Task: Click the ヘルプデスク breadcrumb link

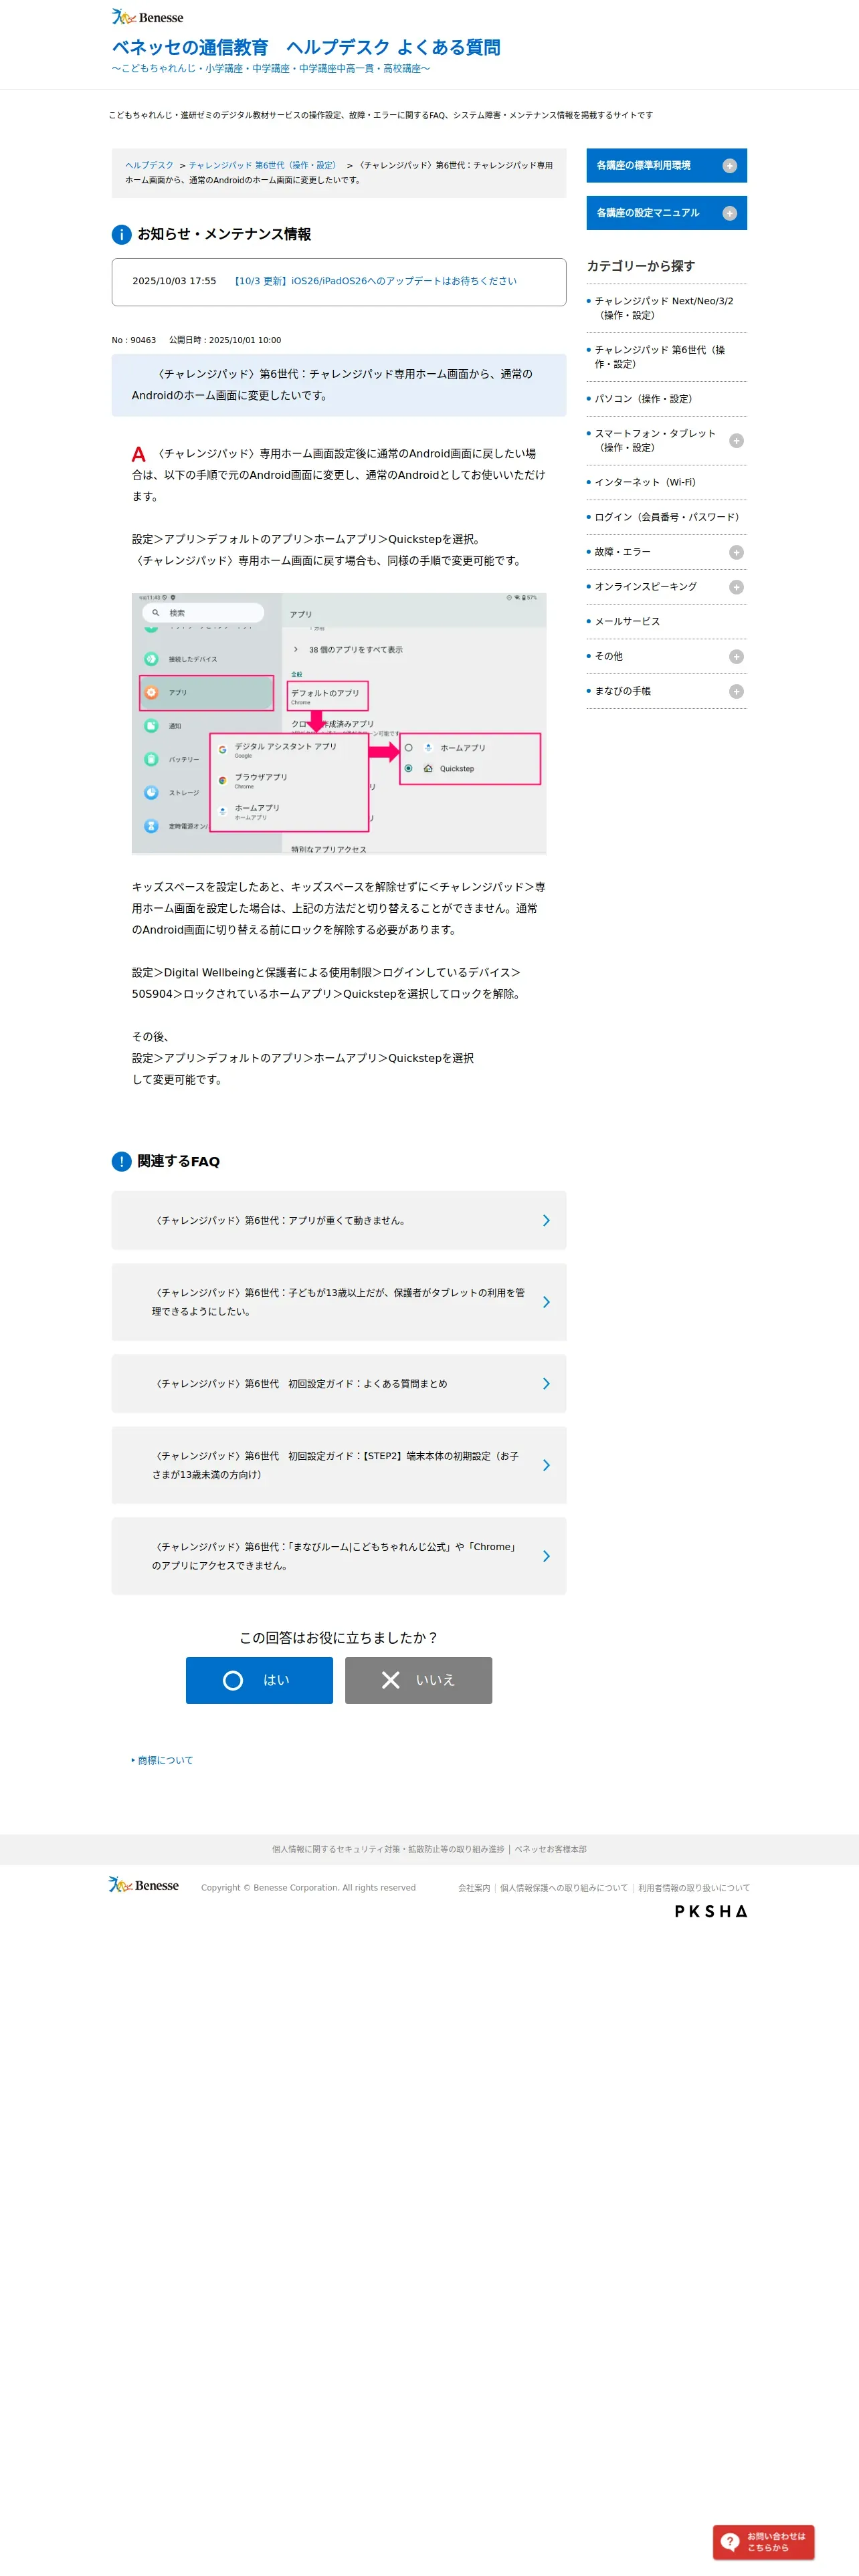Action: (x=149, y=165)
